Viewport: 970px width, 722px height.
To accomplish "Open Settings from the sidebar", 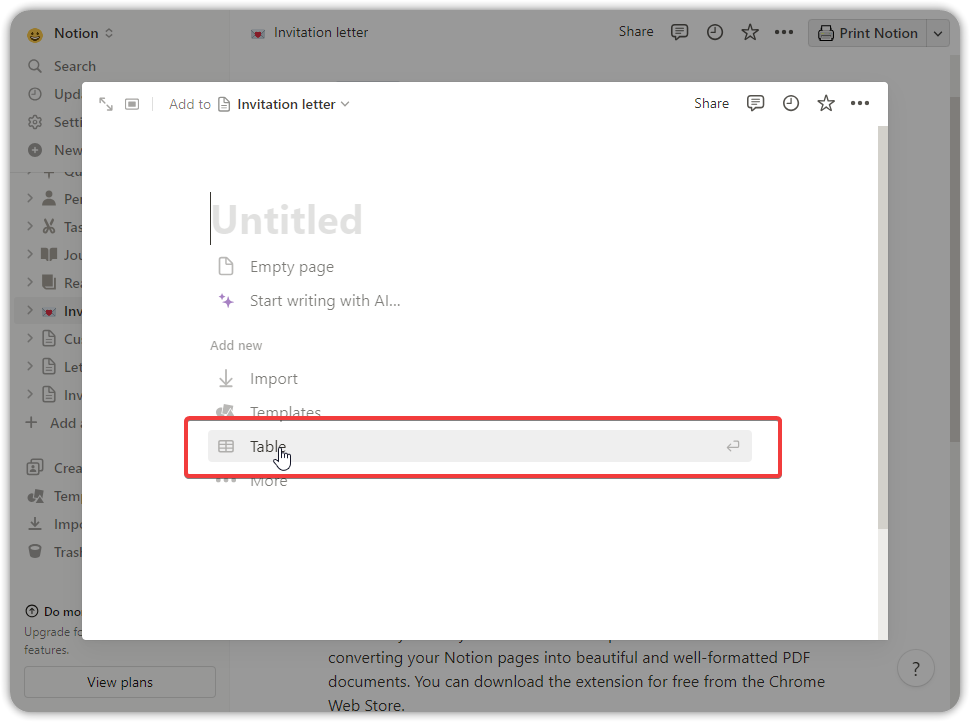I will (63, 122).
